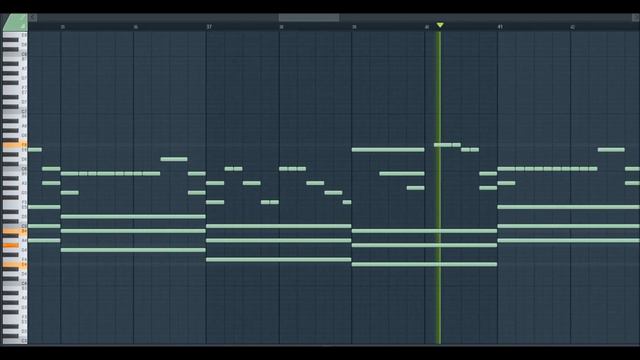Select the long G4 note starting at bar 35

(x=133, y=250)
